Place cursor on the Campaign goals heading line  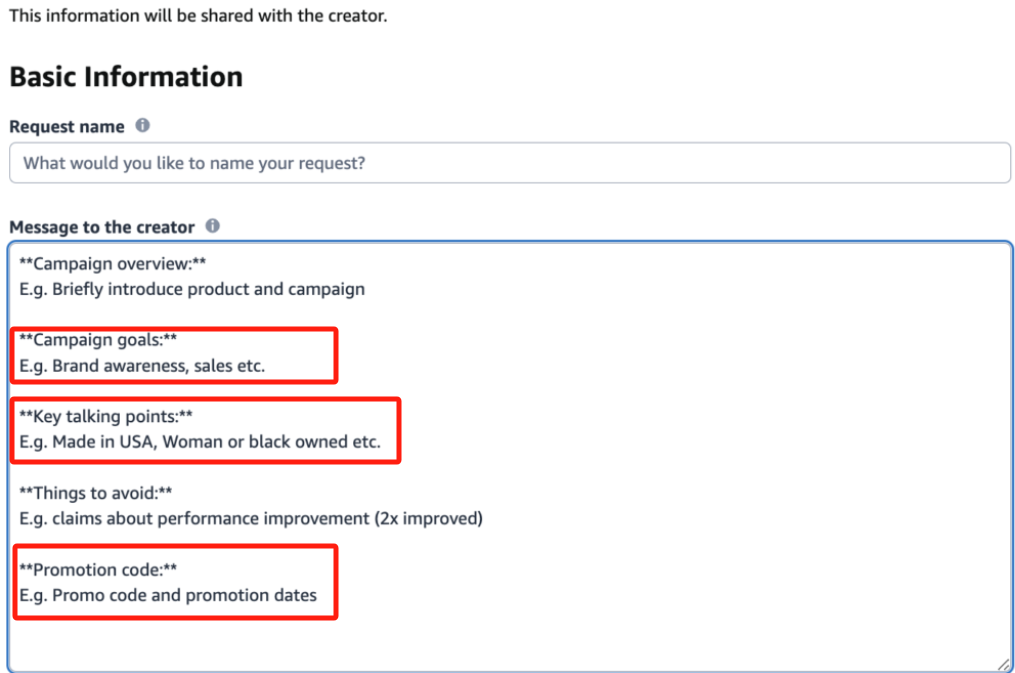coord(98,340)
